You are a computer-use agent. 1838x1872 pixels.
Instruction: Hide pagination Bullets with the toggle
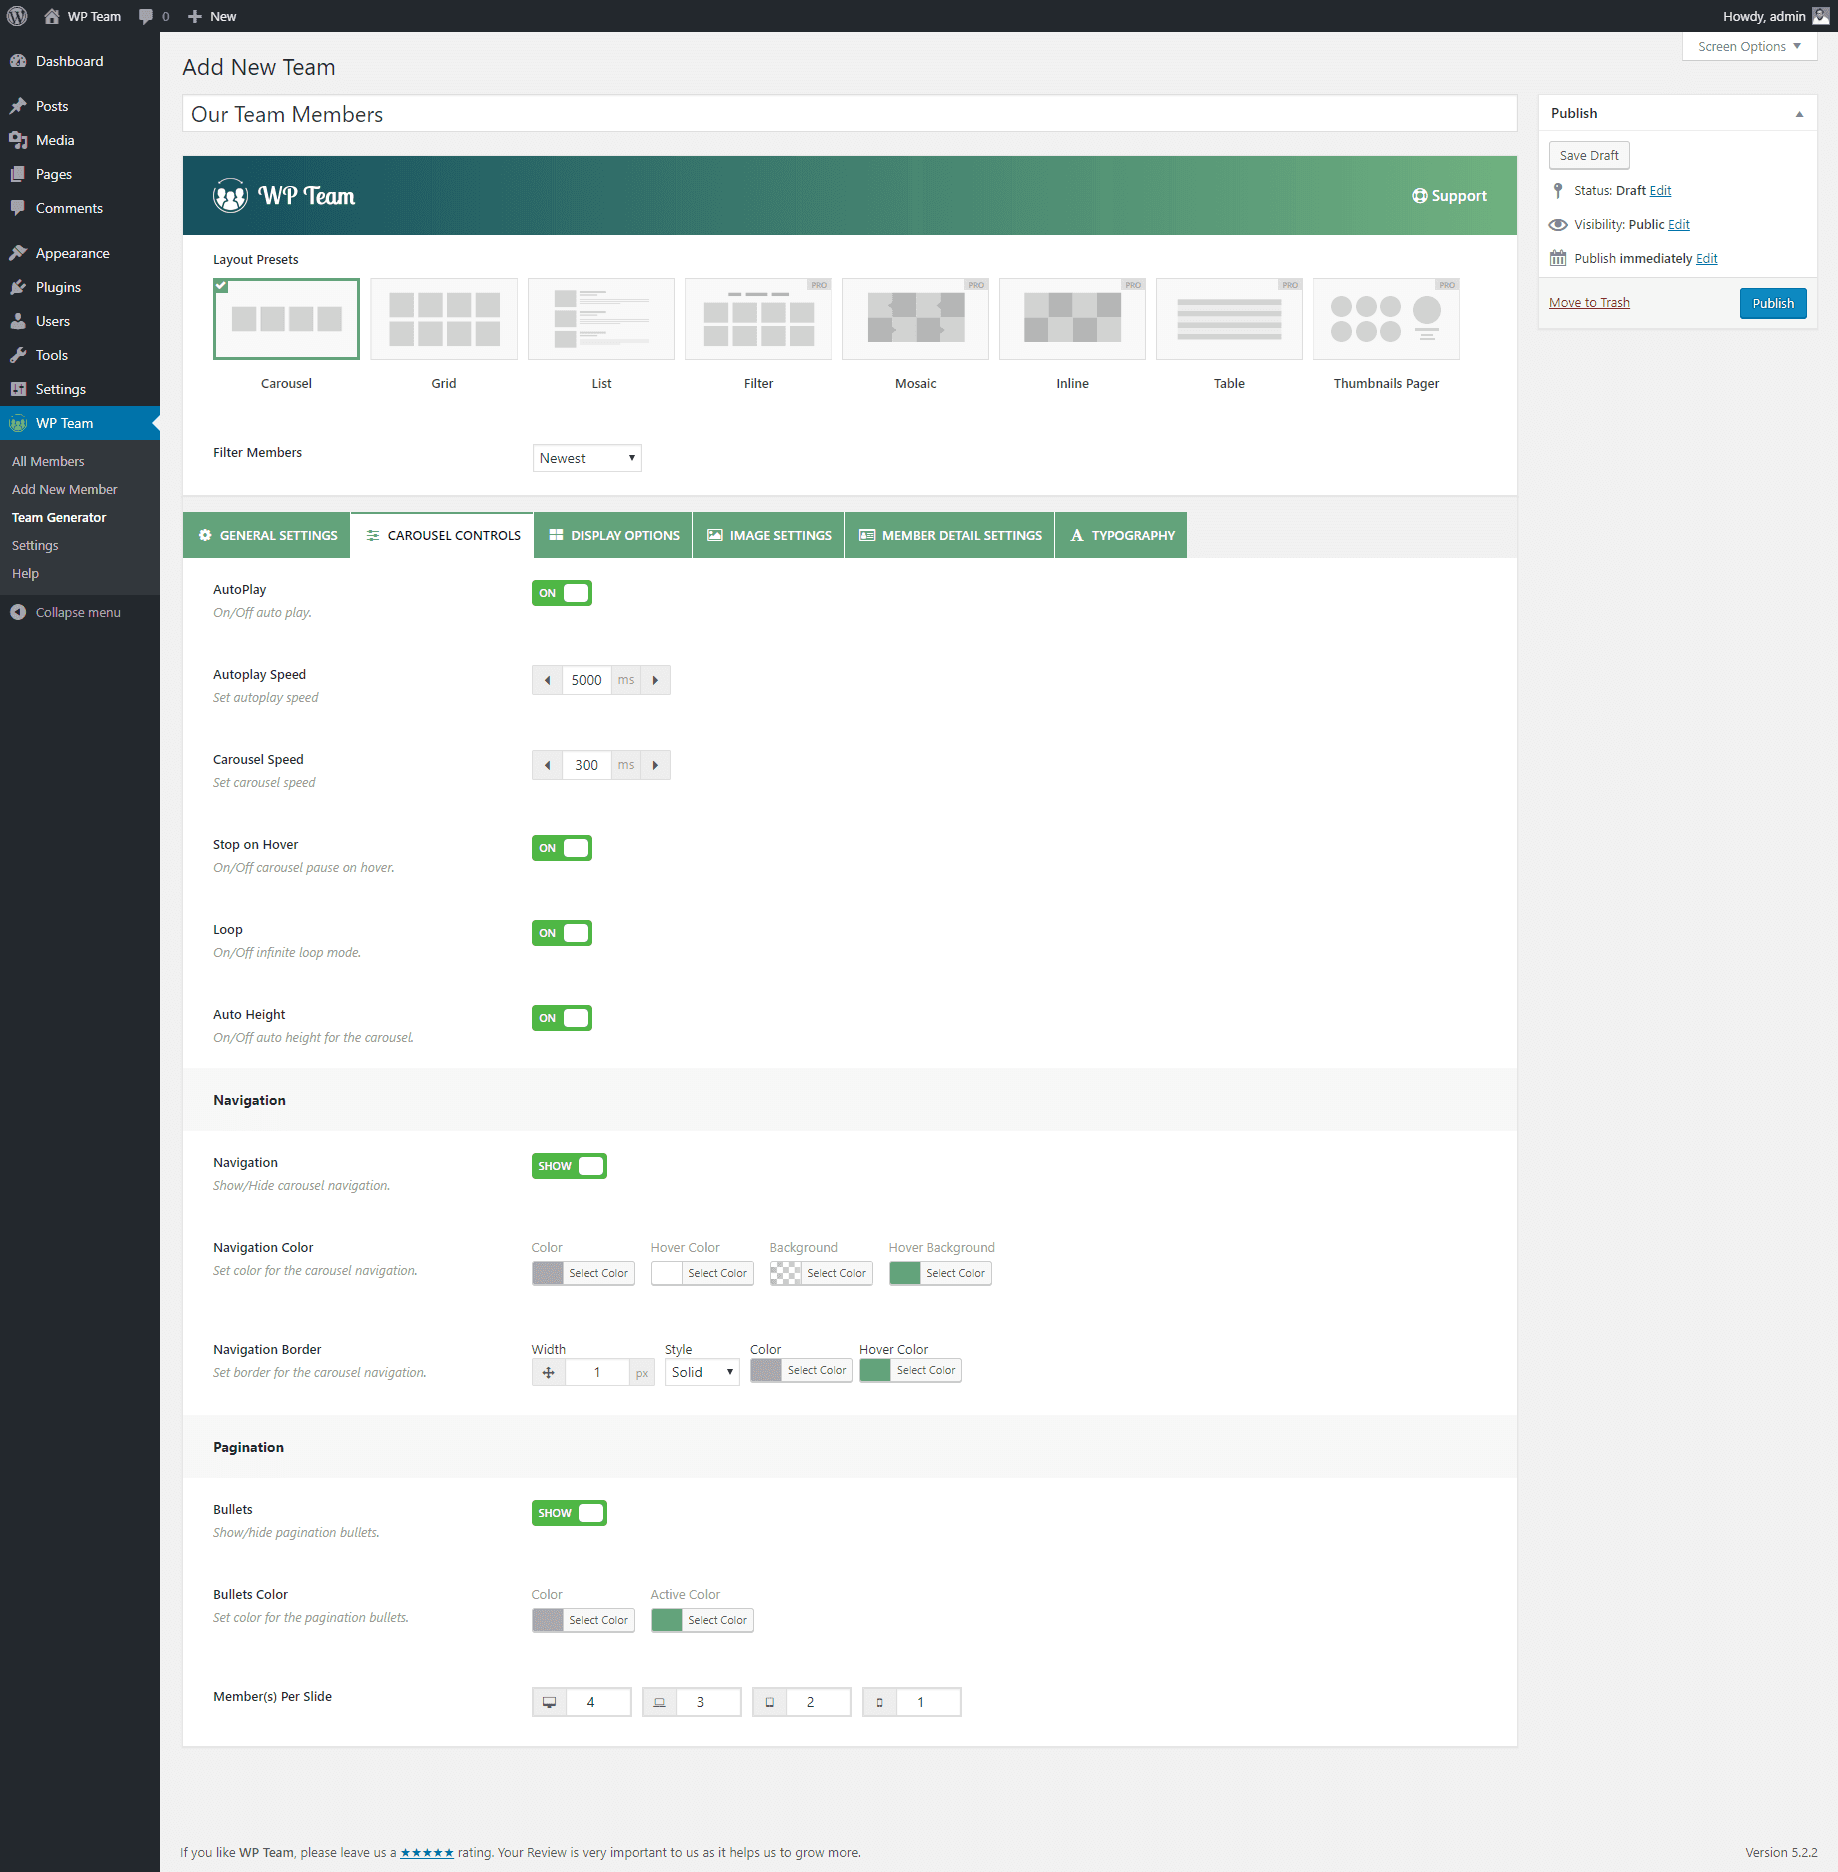point(569,1513)
